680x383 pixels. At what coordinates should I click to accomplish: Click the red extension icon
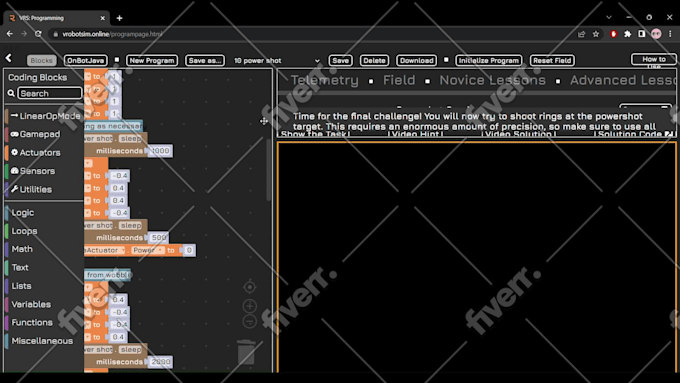pos(613,34)
